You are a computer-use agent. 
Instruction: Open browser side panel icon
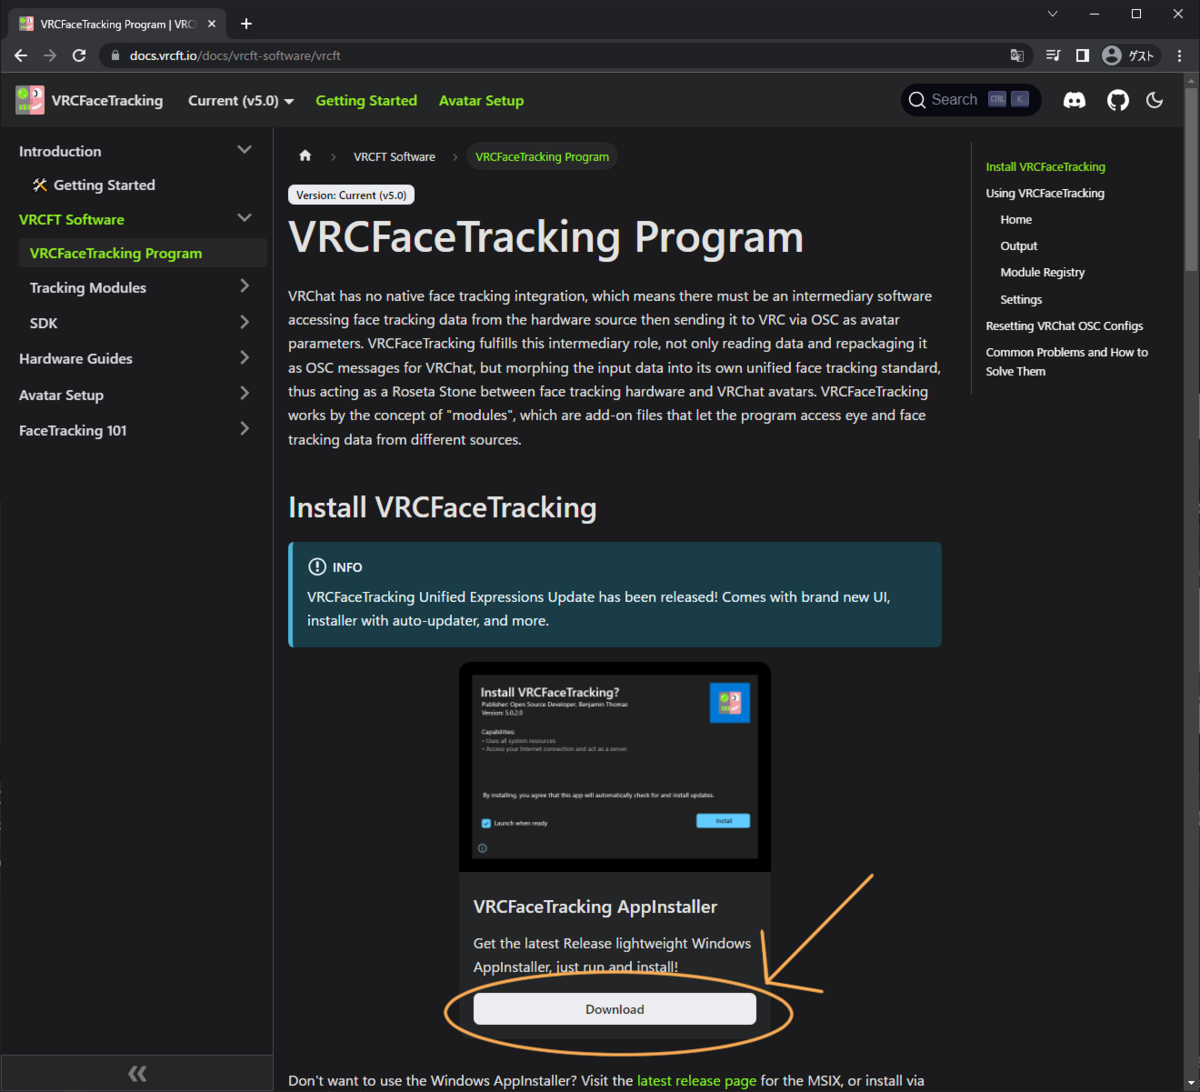pyautogui.click(x=1082, y=56)
